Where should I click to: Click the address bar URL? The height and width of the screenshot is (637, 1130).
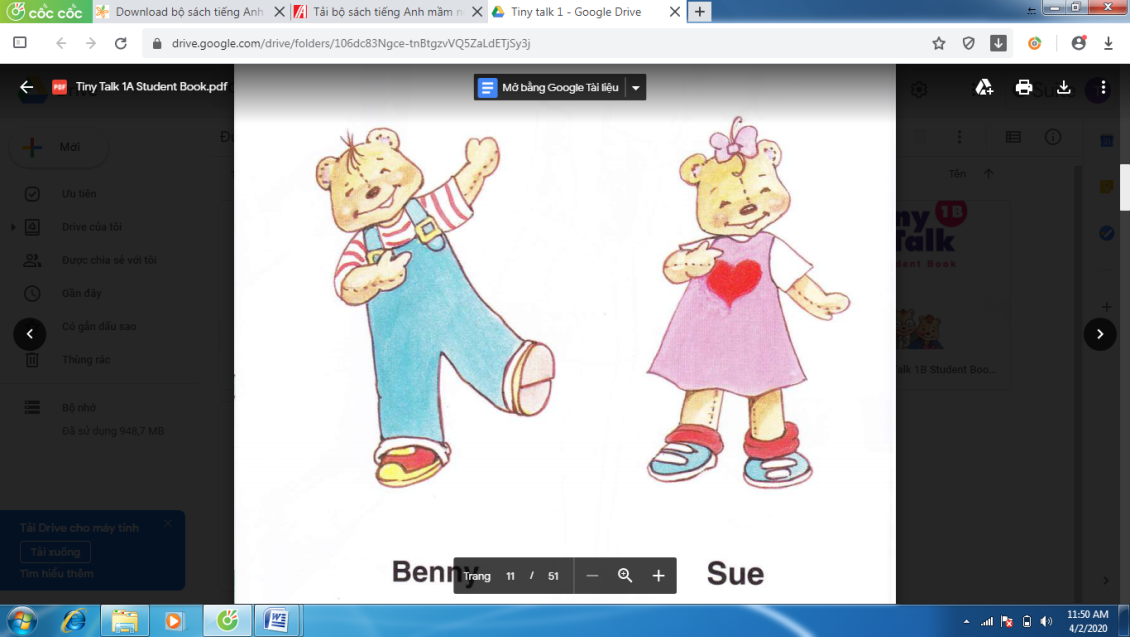pos(351,43)
